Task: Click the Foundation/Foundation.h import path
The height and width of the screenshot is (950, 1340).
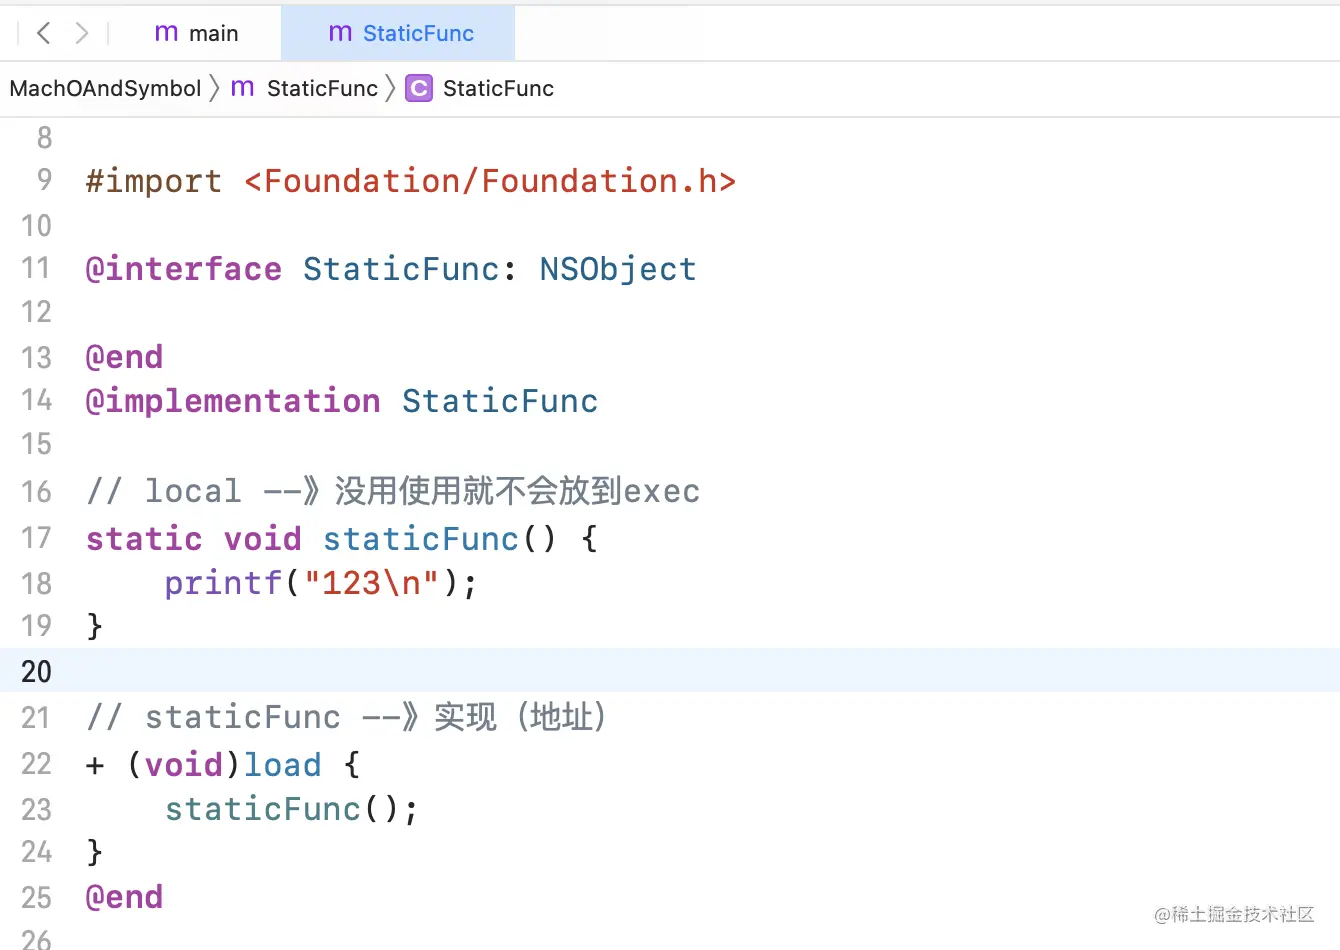Action: click(490, 181)
